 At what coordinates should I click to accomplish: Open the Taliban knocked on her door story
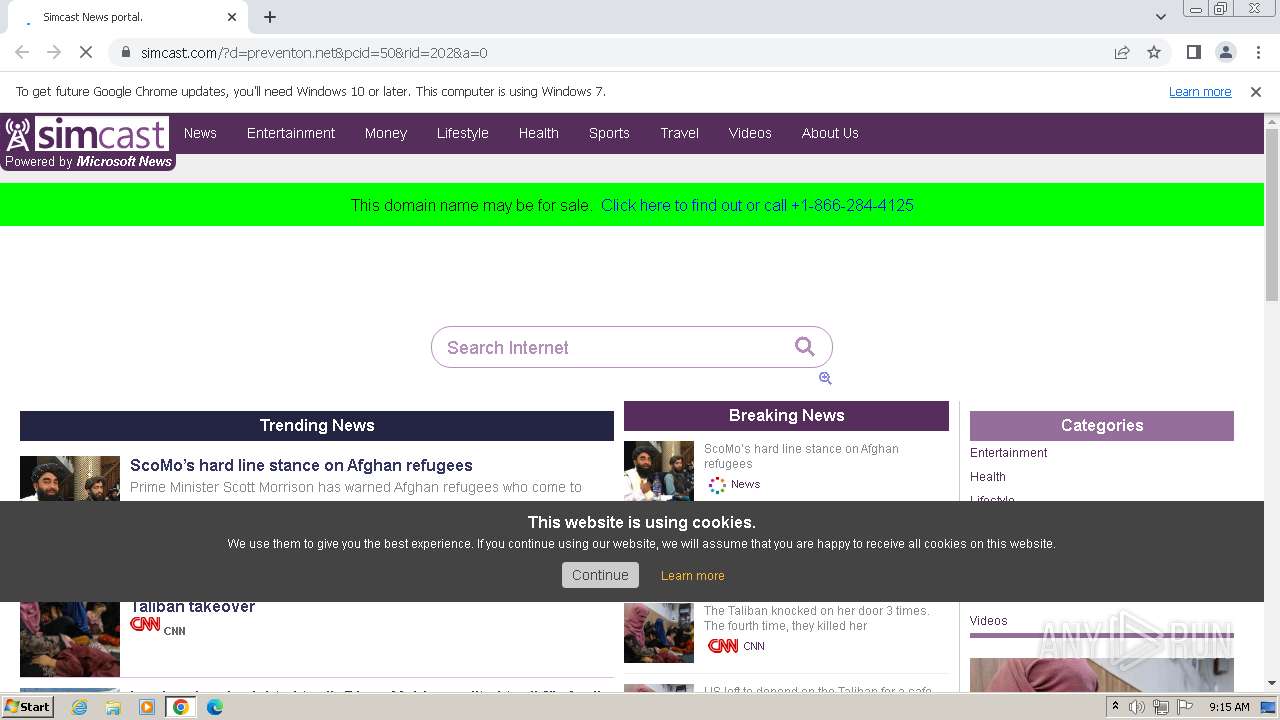point(816,618)
